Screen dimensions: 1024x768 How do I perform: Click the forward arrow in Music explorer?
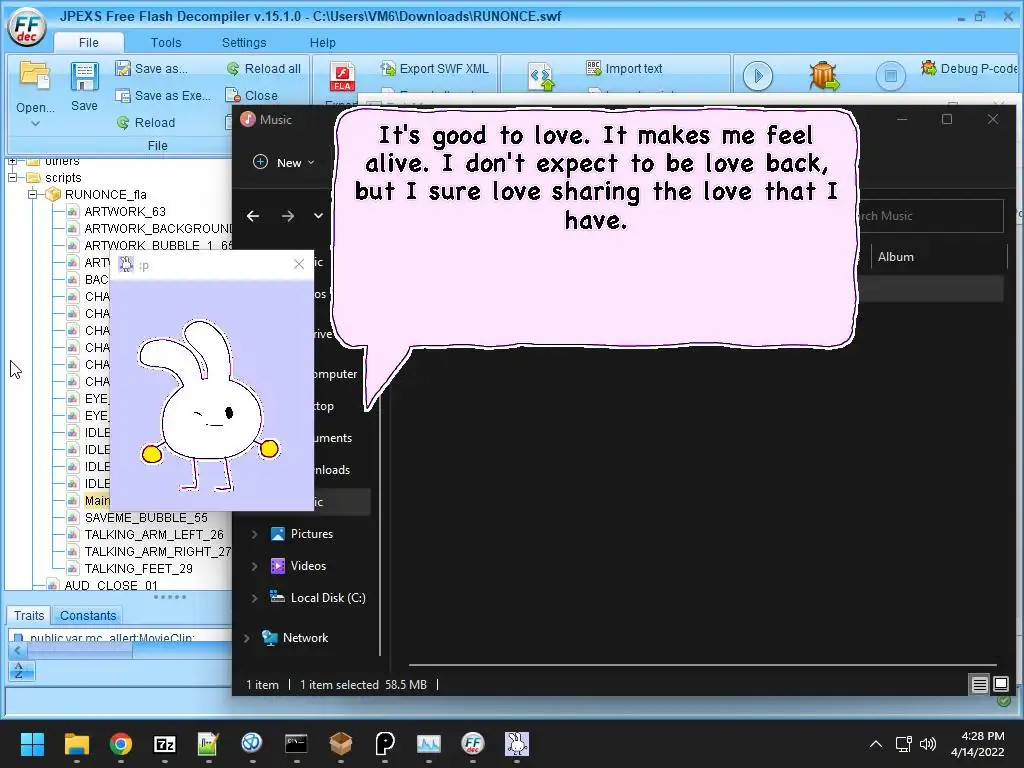(288, 216)
